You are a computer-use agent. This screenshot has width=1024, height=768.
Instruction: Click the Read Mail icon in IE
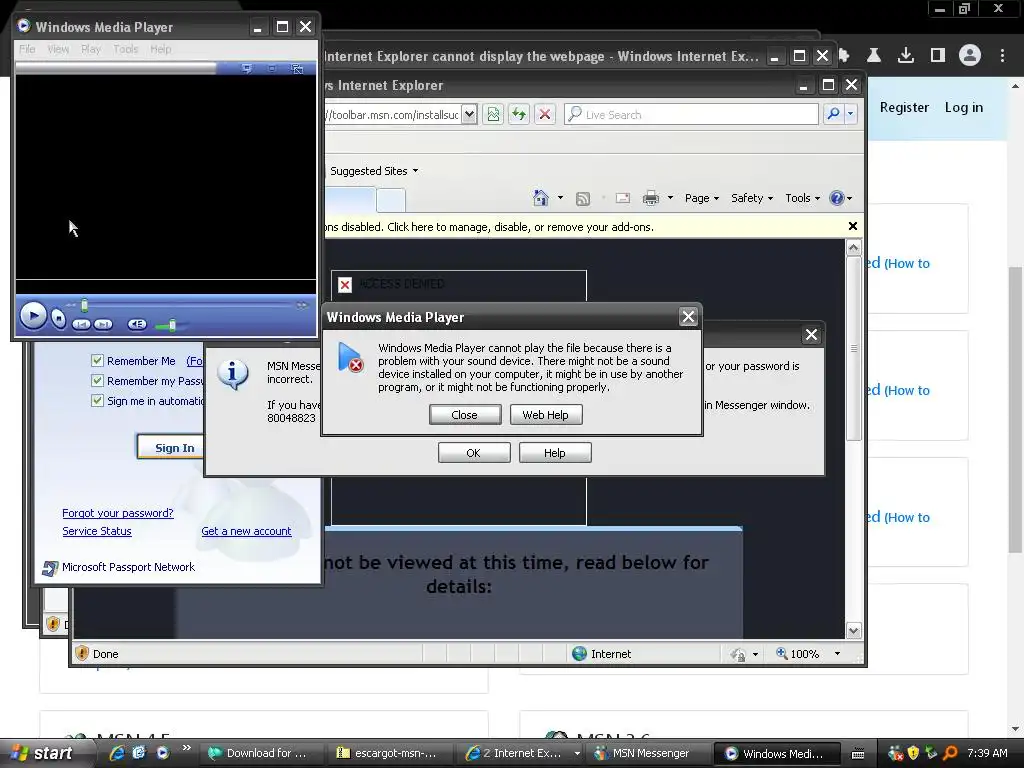click(x=623, y=198)
